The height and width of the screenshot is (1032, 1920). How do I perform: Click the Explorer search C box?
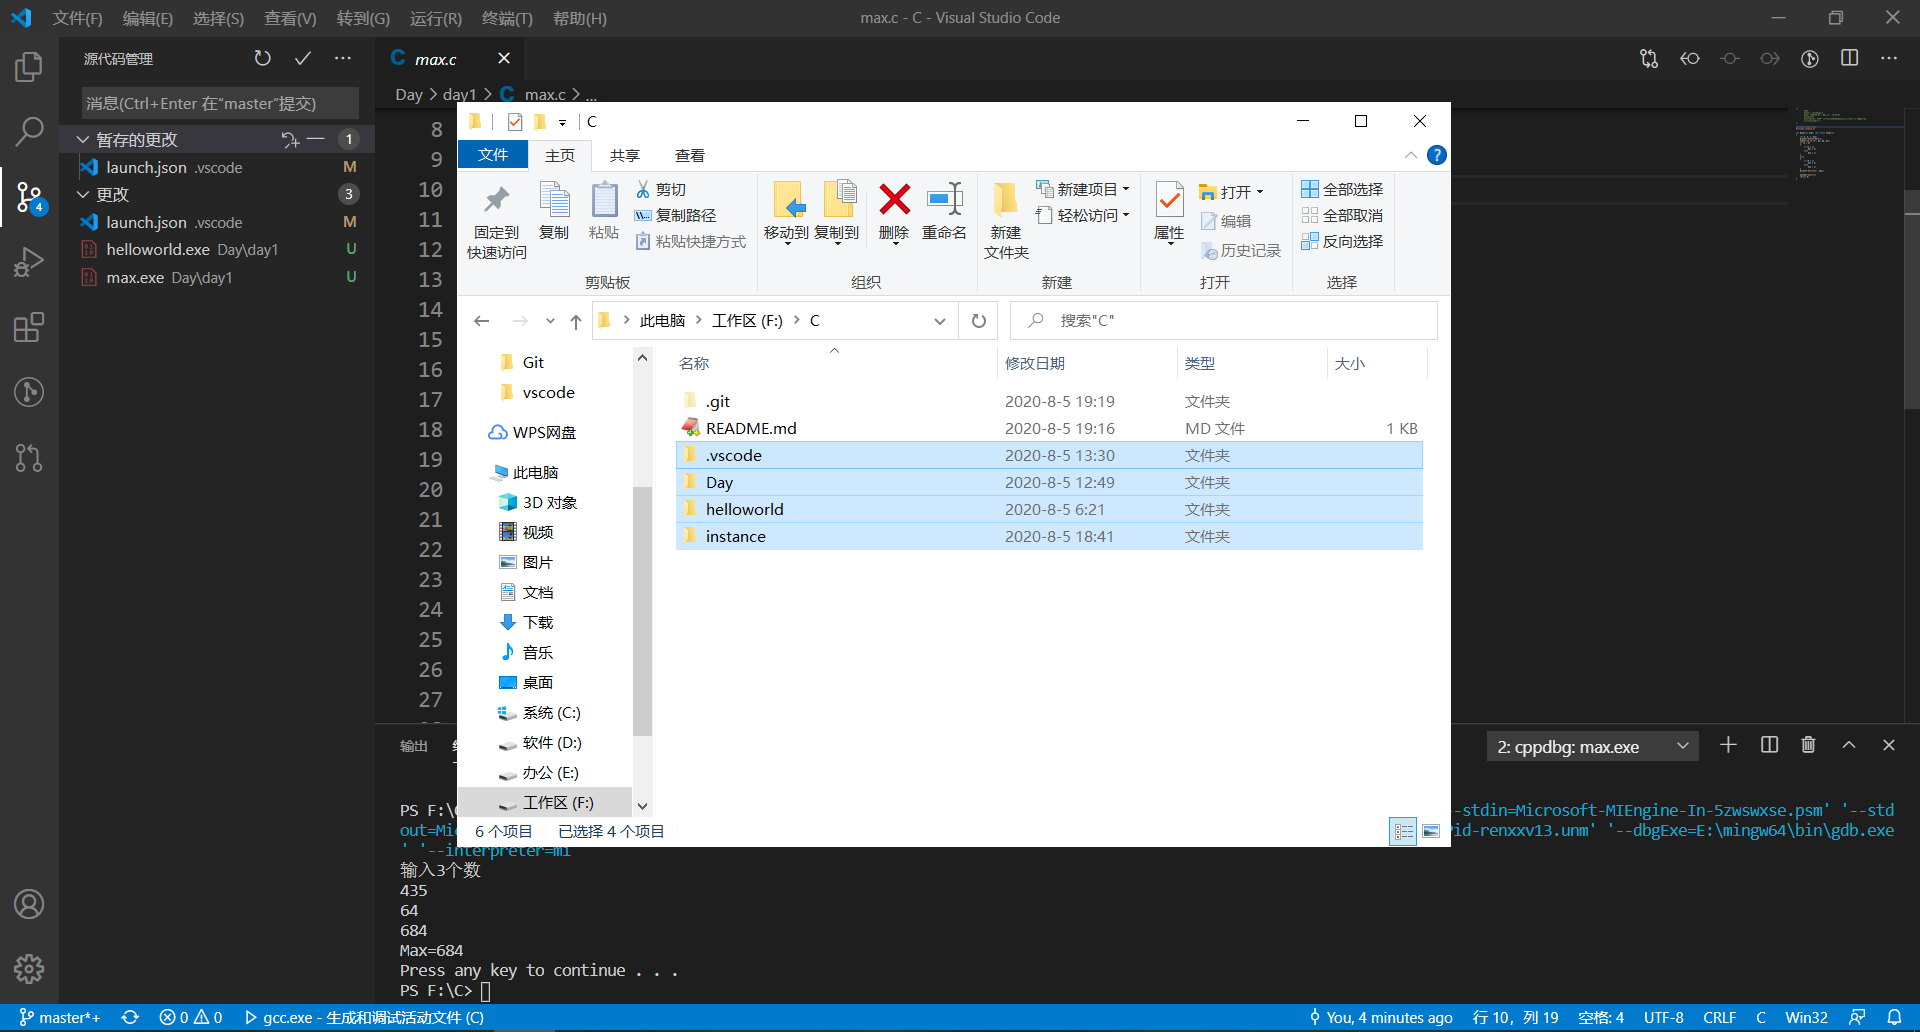click(x=1224, y=321)
